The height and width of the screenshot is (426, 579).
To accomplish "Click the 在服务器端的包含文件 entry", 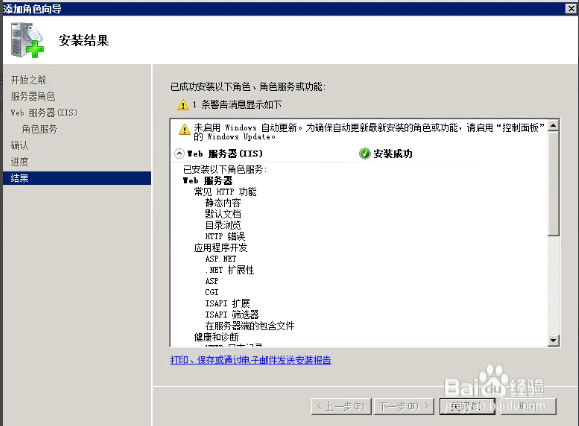I will (250, 326).
